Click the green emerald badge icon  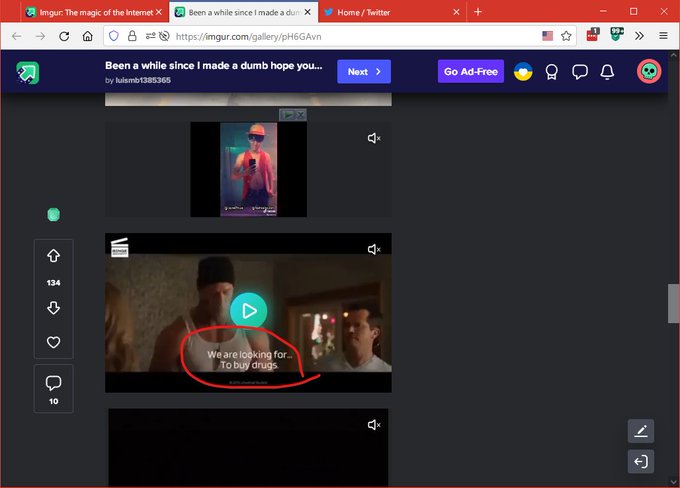coord(53,215)
